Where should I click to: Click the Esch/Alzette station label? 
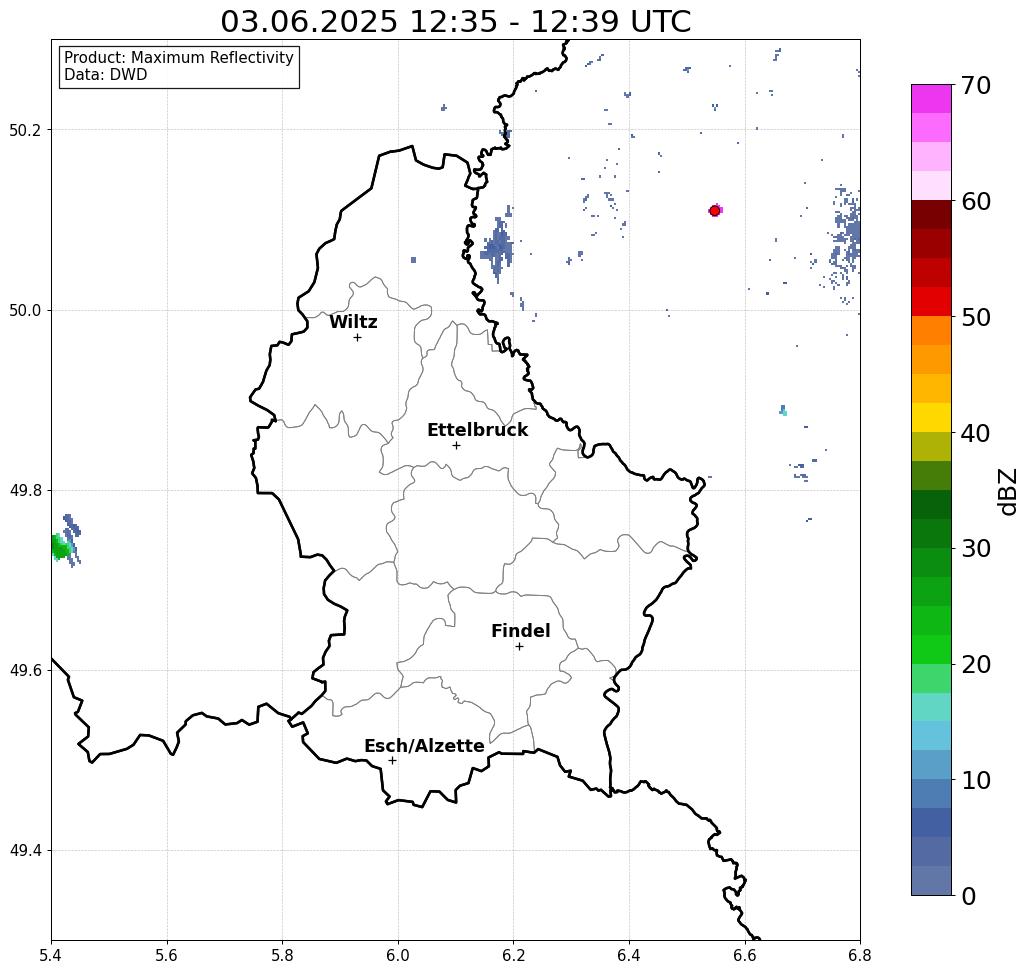pyautogui.click(x=424, y=746)
